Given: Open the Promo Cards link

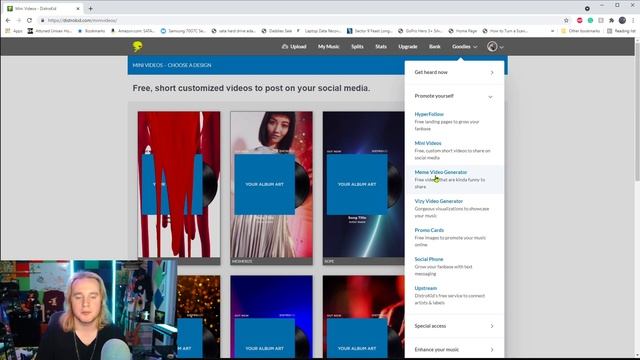Looking at the screenshot, I should coord(429,230).
